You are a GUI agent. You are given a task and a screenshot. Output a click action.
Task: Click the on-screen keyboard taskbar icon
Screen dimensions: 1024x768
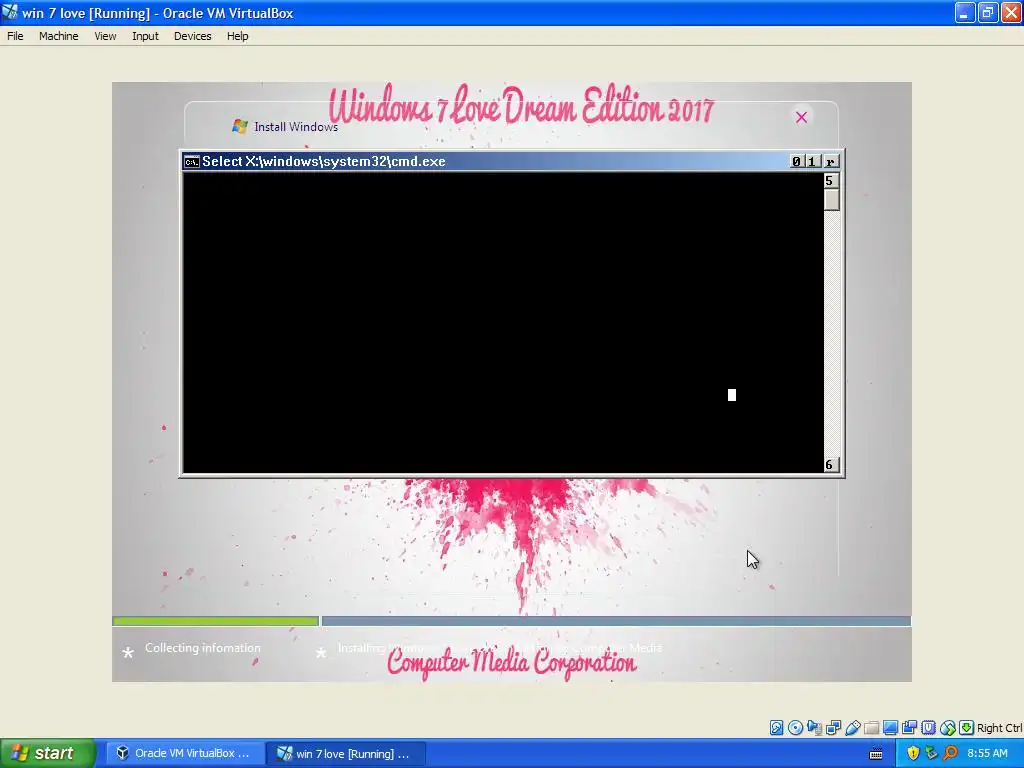coord(876,754)
